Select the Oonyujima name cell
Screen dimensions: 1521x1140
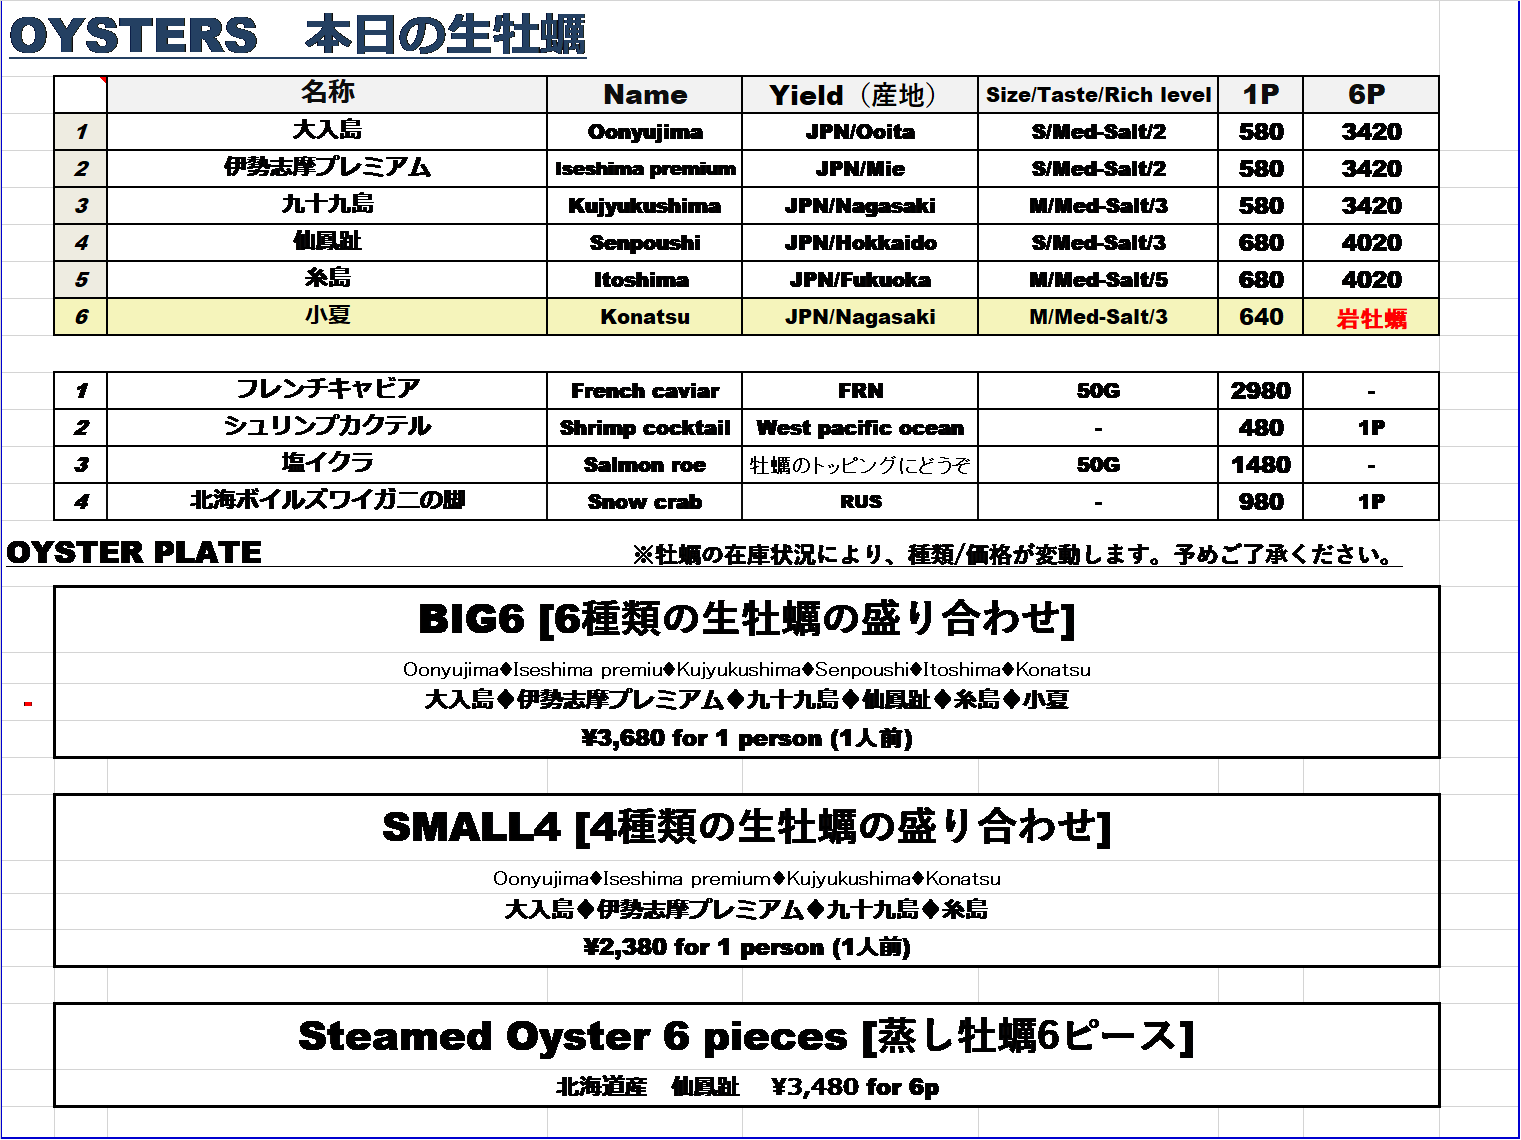[645, 132]
